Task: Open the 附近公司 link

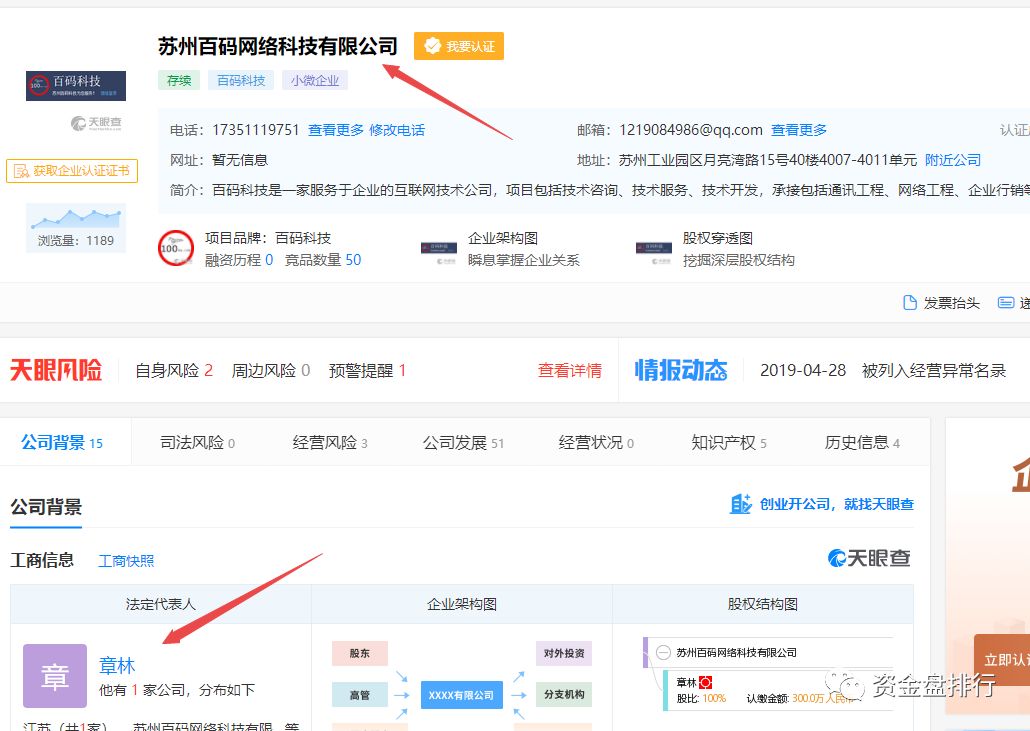Action: point(952,160)
